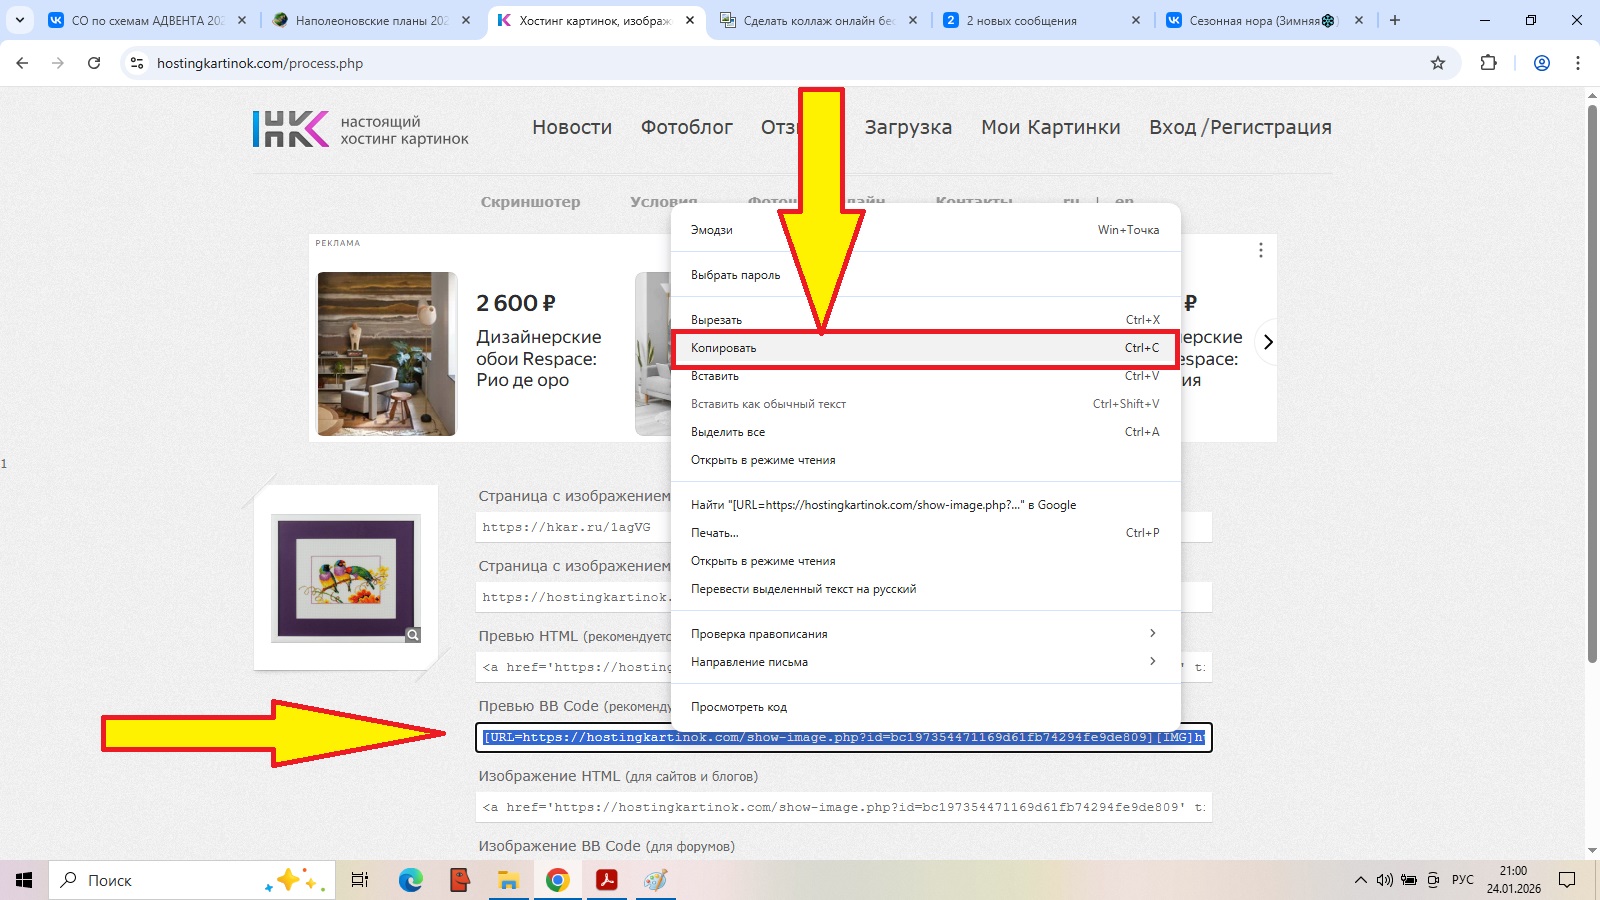Go back to the previous page
This screenshot has height=900, width=1600.
tap(22, 63)
